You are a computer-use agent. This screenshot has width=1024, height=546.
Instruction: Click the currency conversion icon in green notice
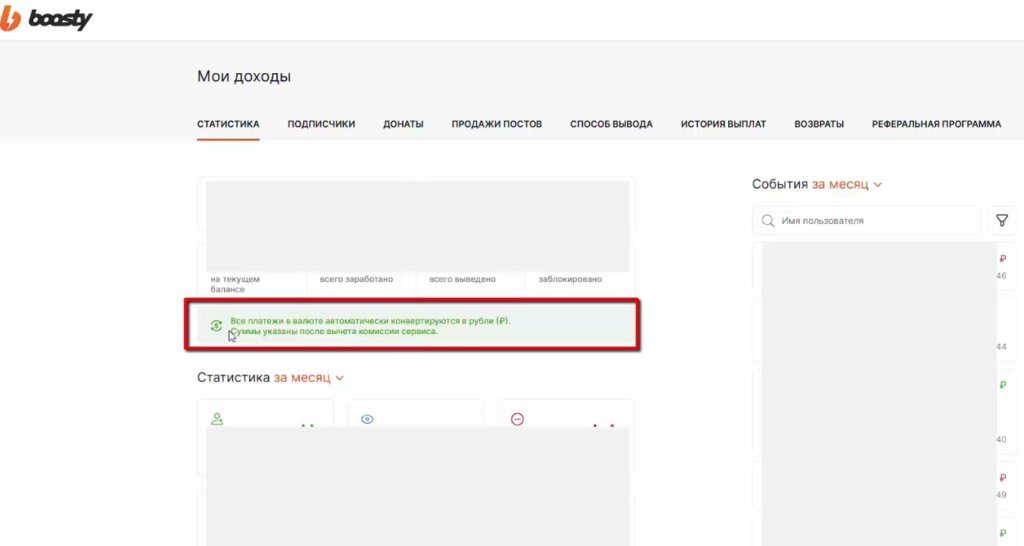[x=216, y=325]
